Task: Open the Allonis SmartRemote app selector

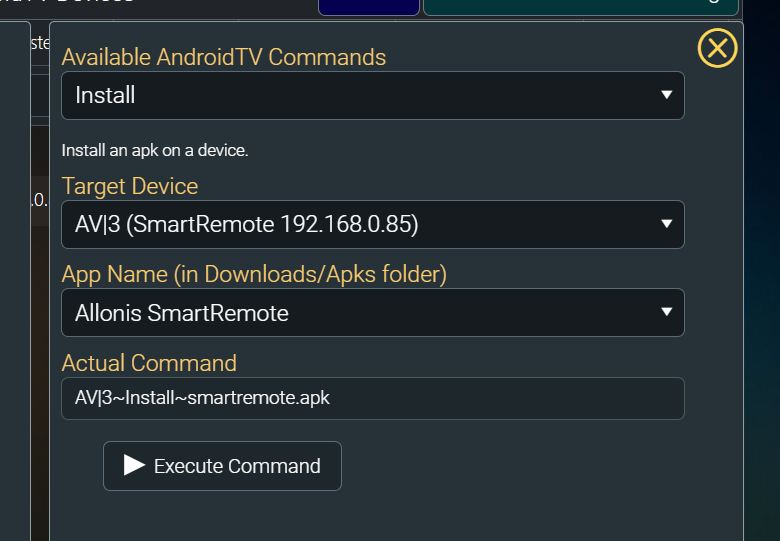Action: pyautogui.click(x=373, y=313)
